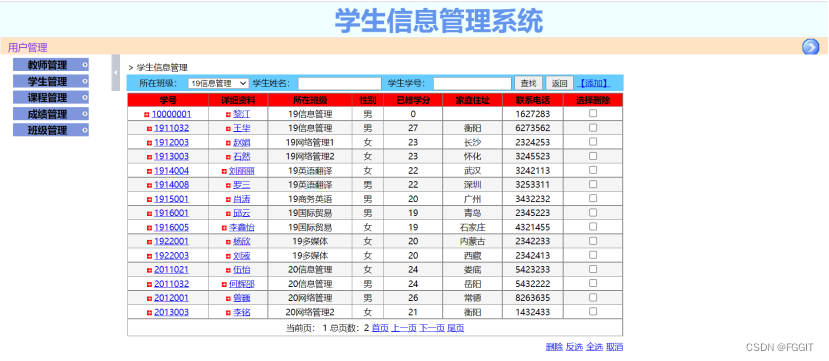Click the red plus icon beside 1913003

(149, 157)
